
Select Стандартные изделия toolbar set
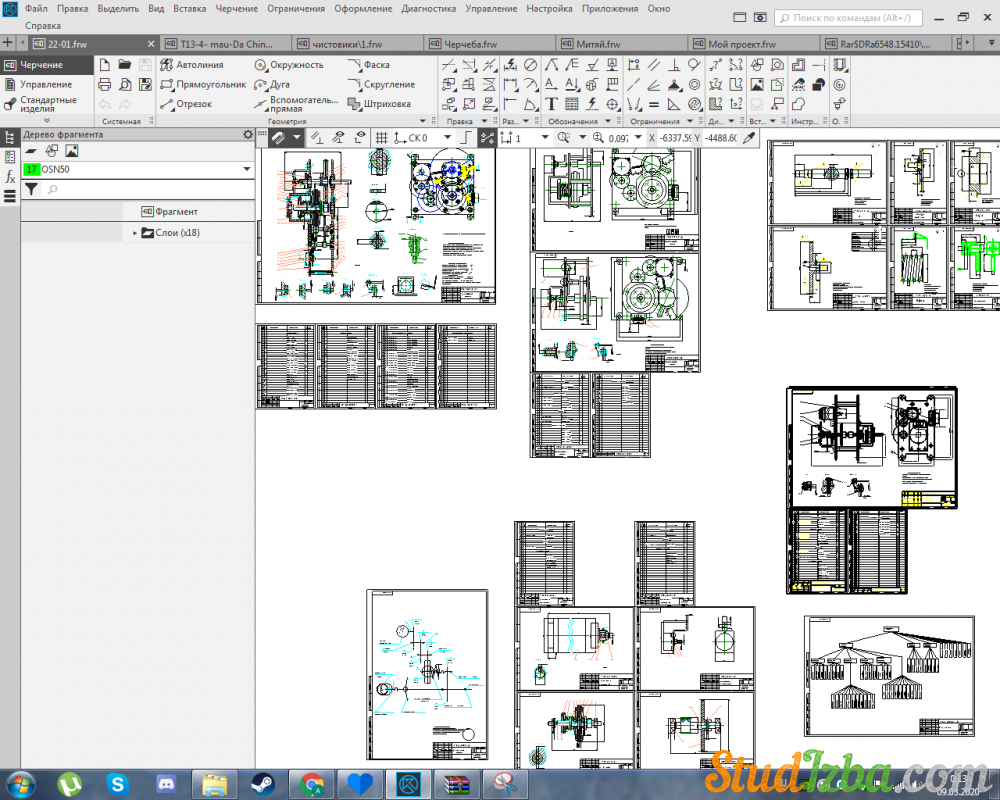[x=47, y=104]
